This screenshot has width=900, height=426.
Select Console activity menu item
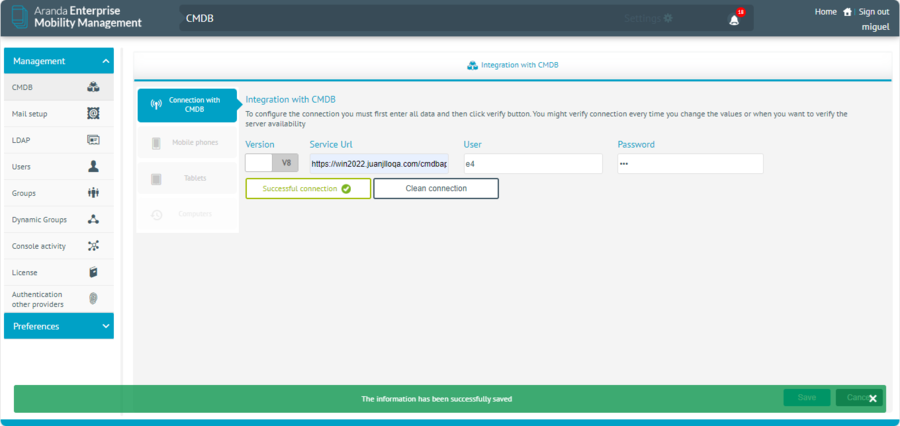[x=59, y=246]
